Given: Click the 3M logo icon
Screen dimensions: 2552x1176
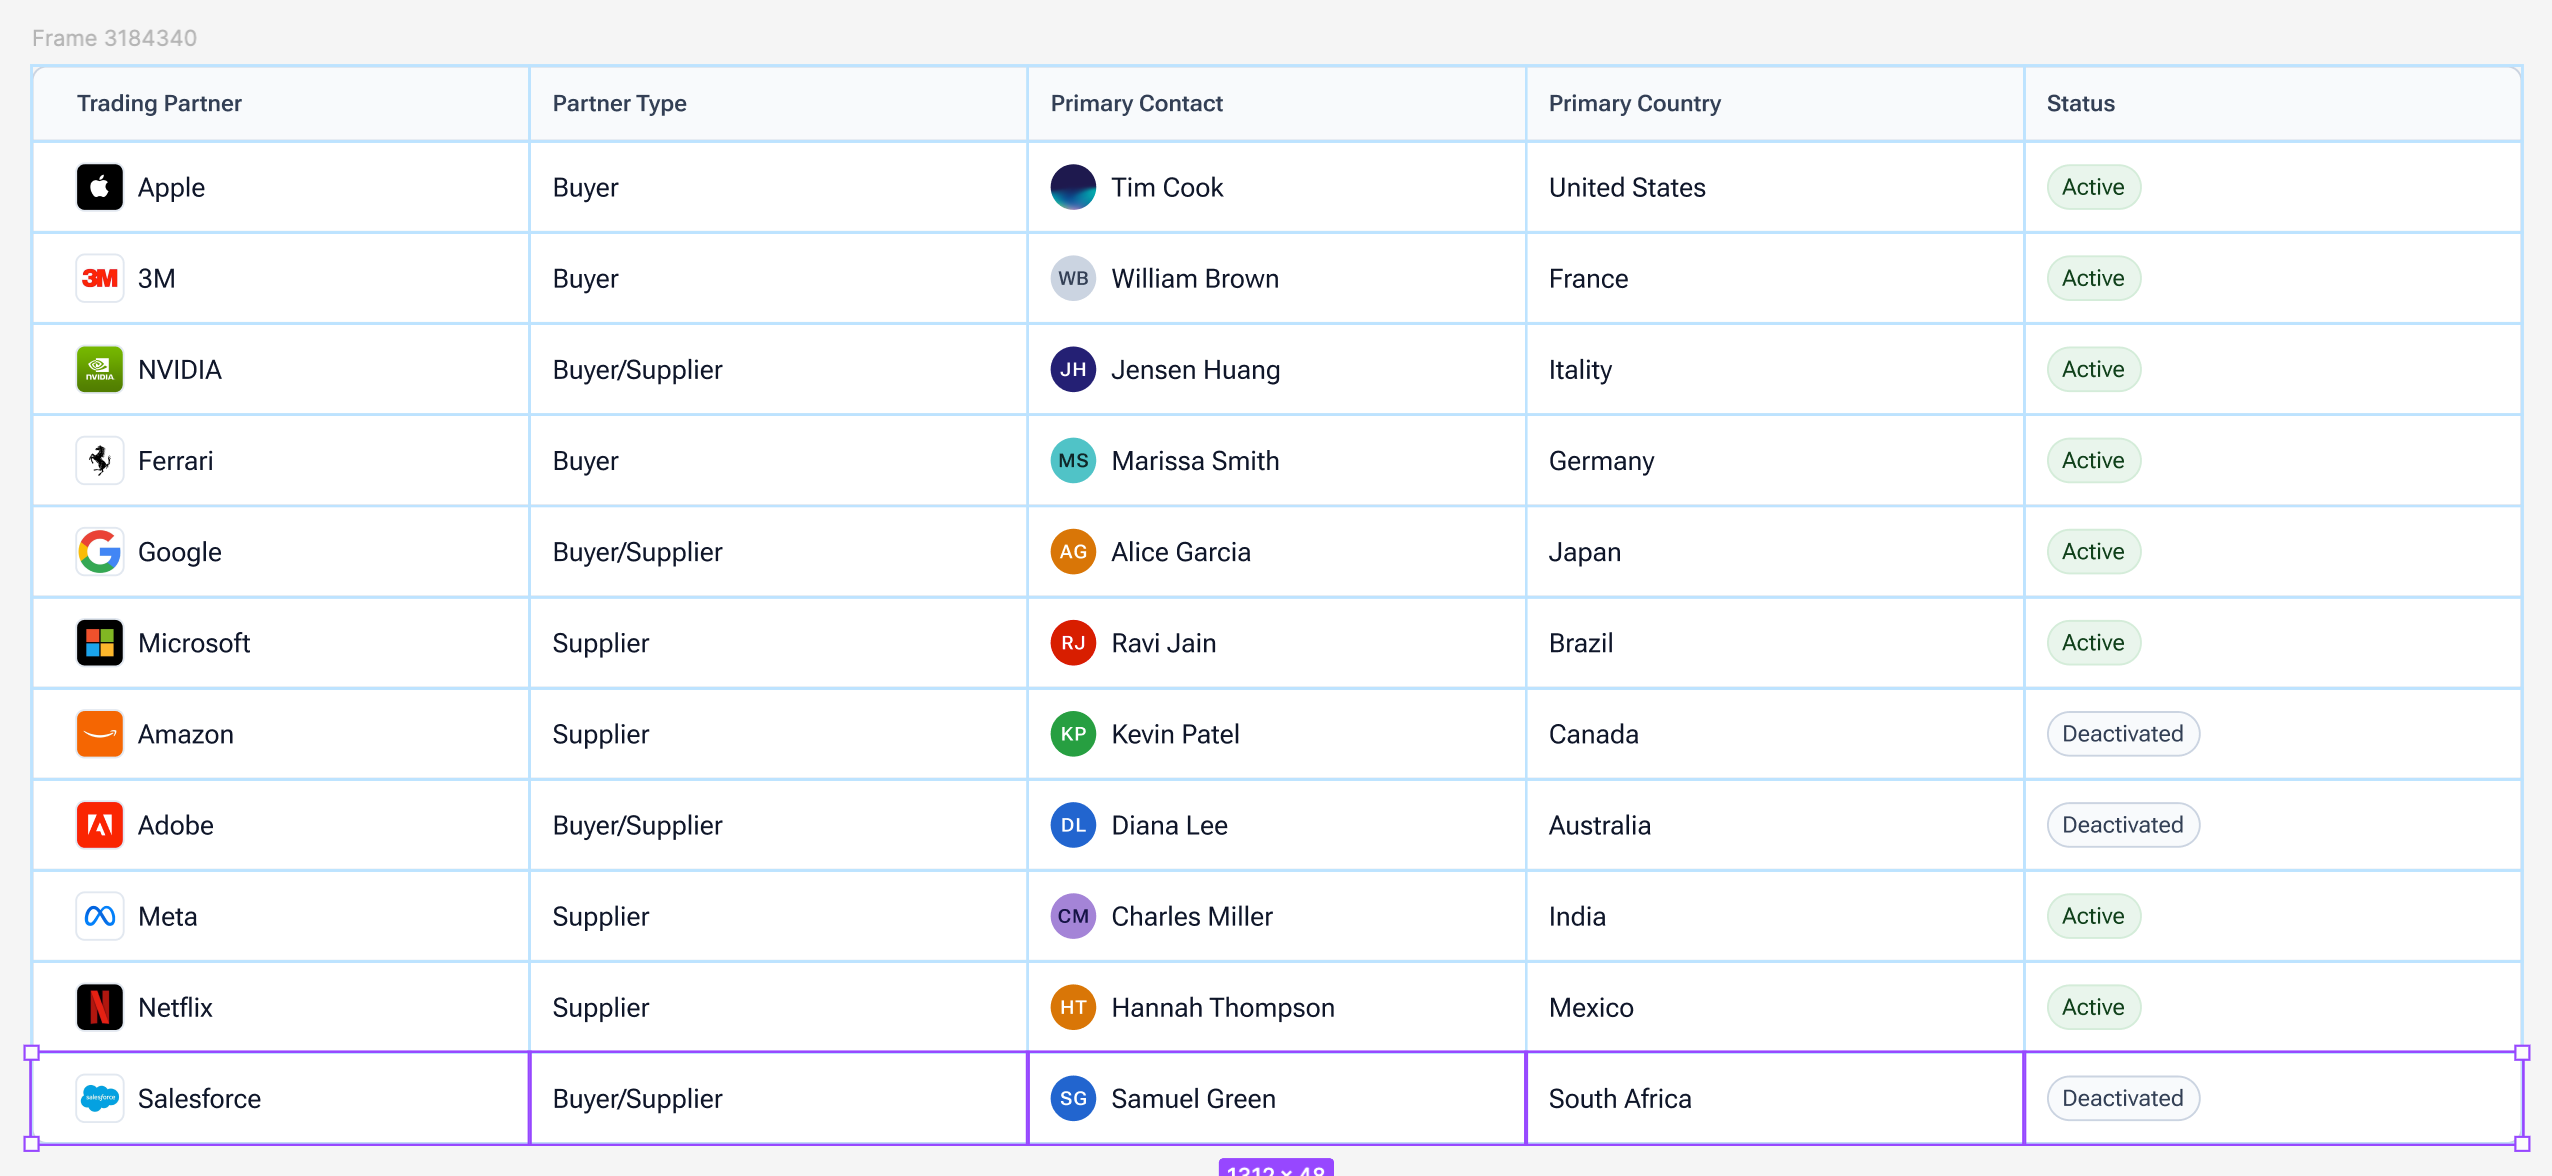Looking at the screenshot, I should (100, 278).
